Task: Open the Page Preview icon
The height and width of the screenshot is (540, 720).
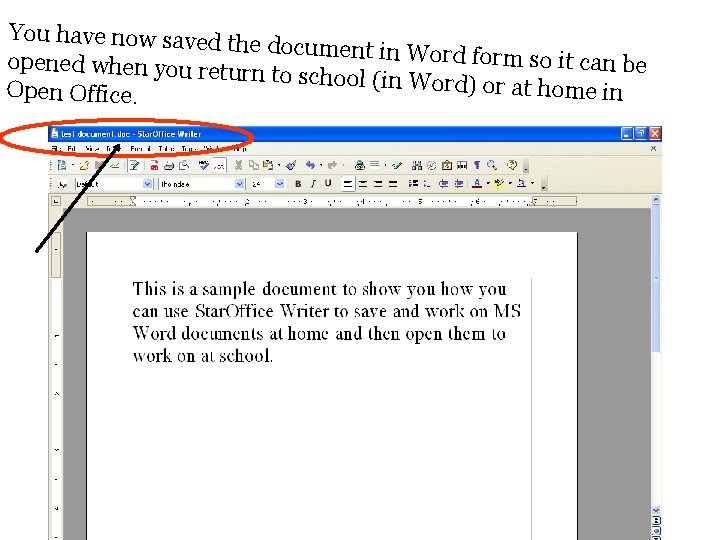Action: point(184,165)
